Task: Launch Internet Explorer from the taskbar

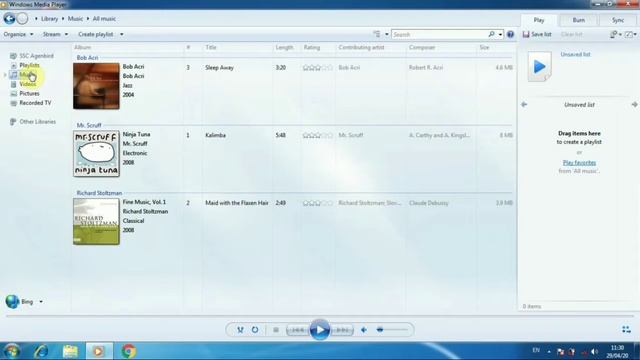Action: click(x=41, y=351)
